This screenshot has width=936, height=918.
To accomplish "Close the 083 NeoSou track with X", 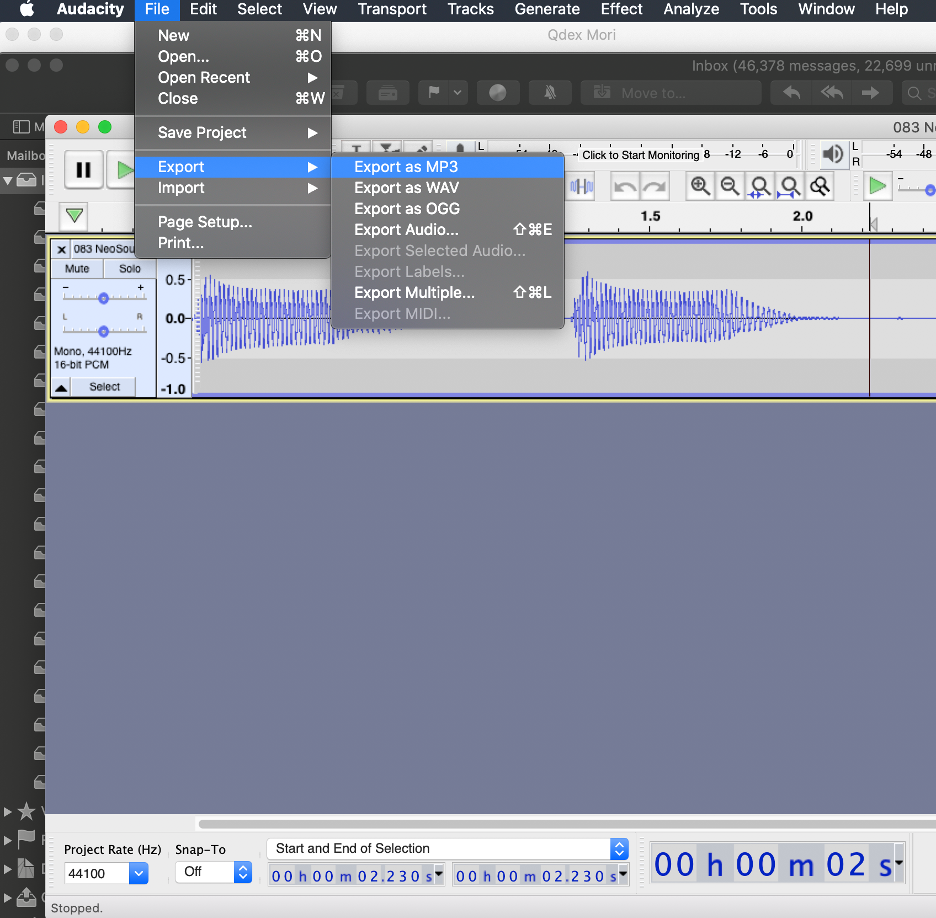I will coord(61,249).
